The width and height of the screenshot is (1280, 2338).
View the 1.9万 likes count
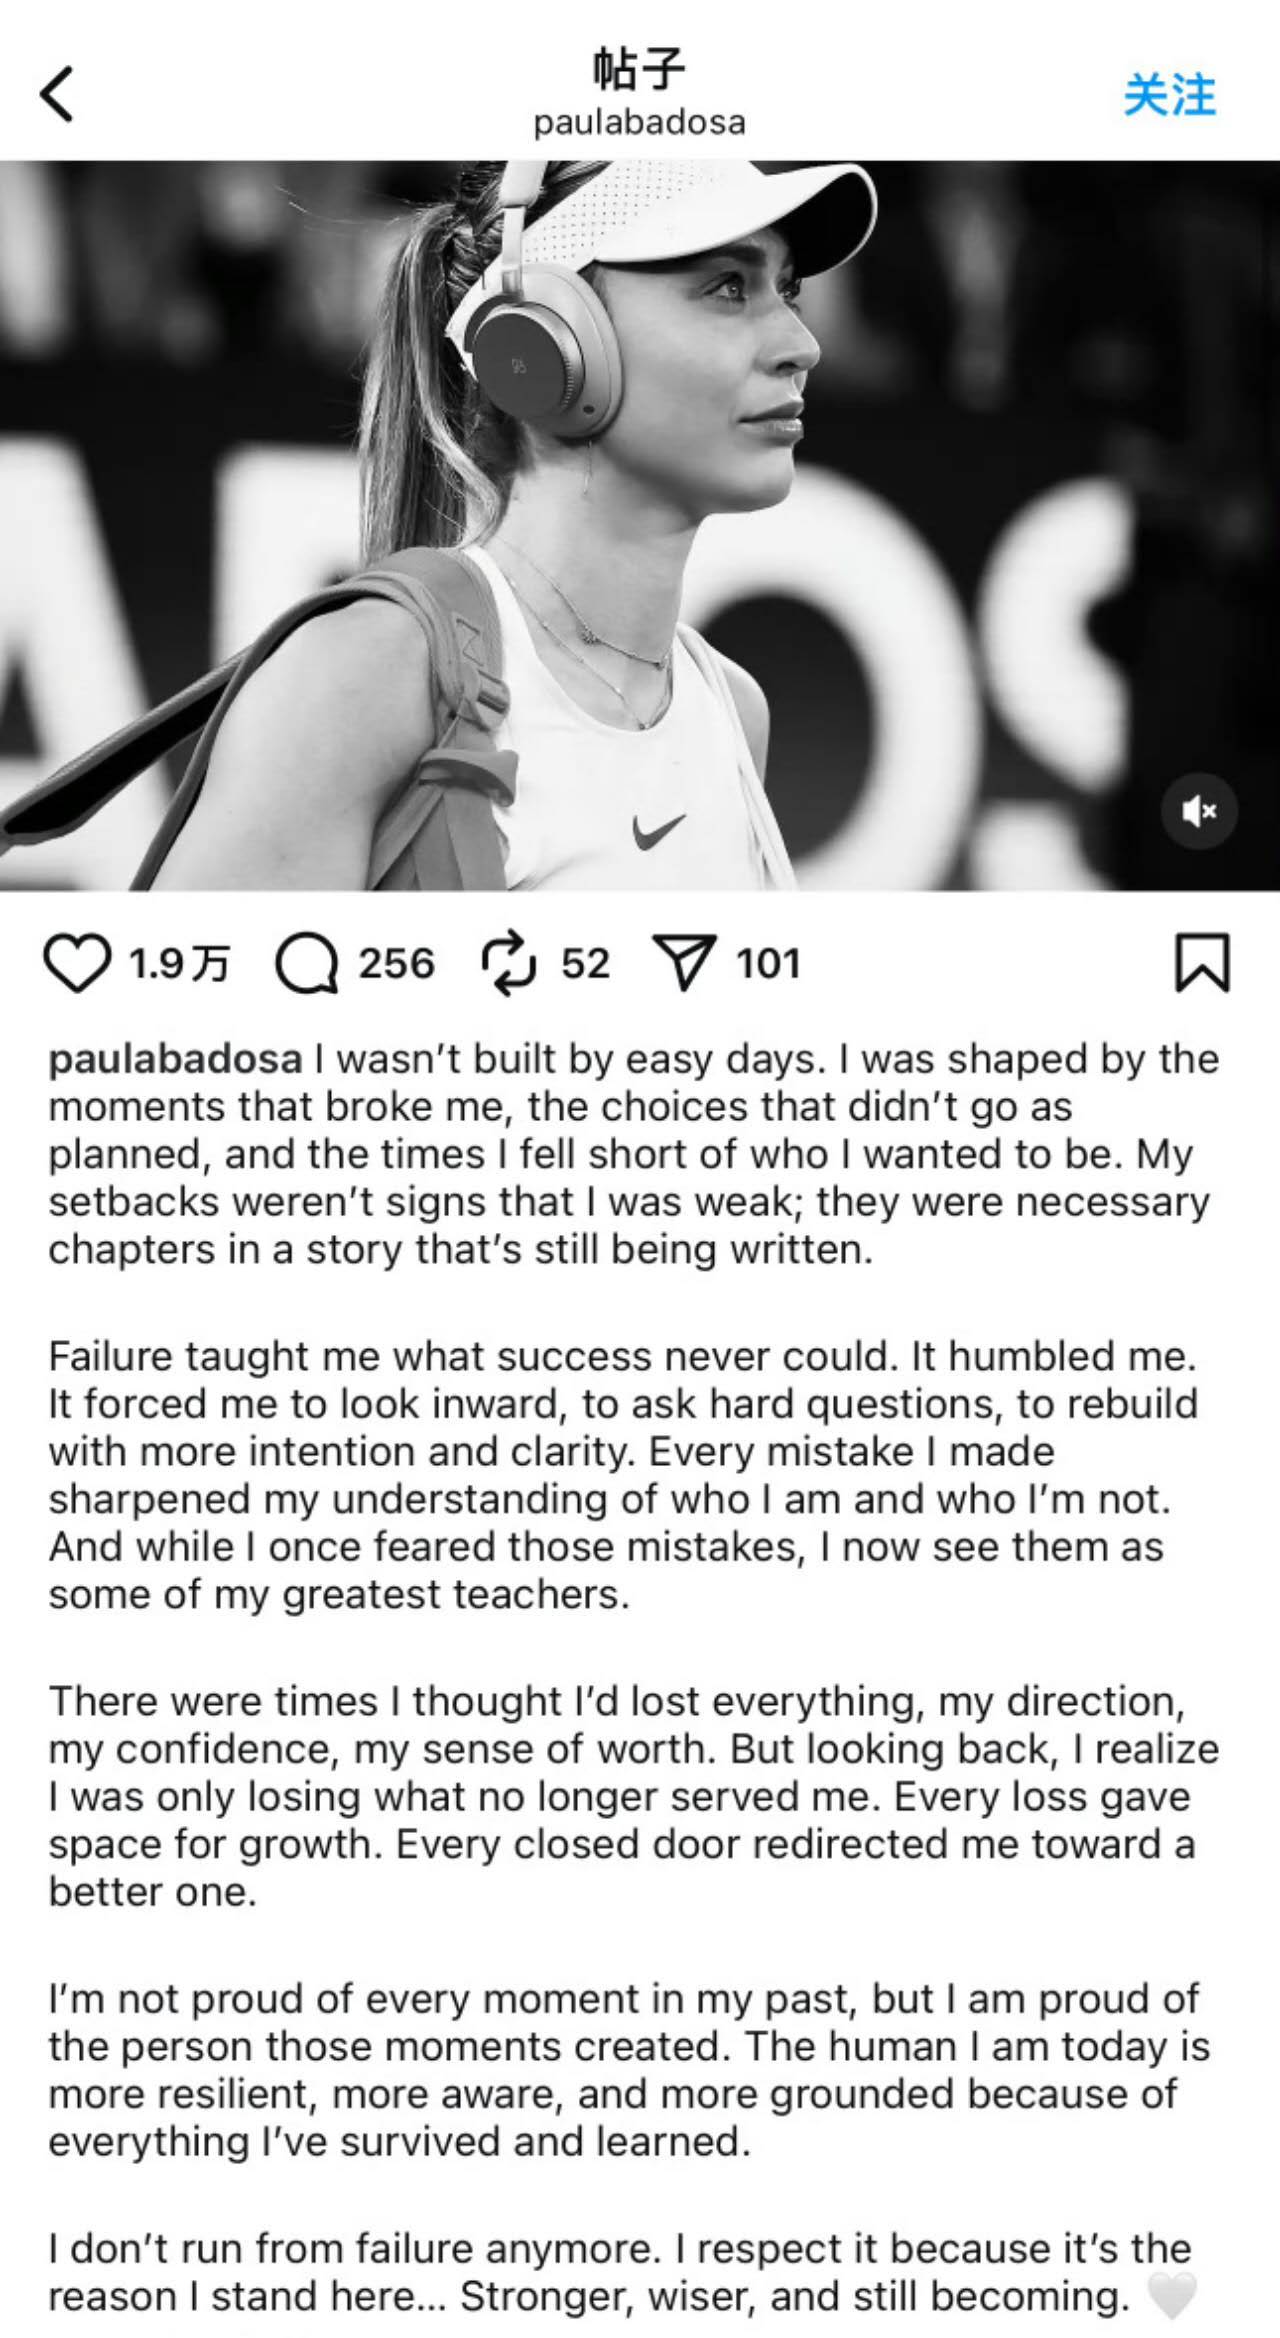180,963
